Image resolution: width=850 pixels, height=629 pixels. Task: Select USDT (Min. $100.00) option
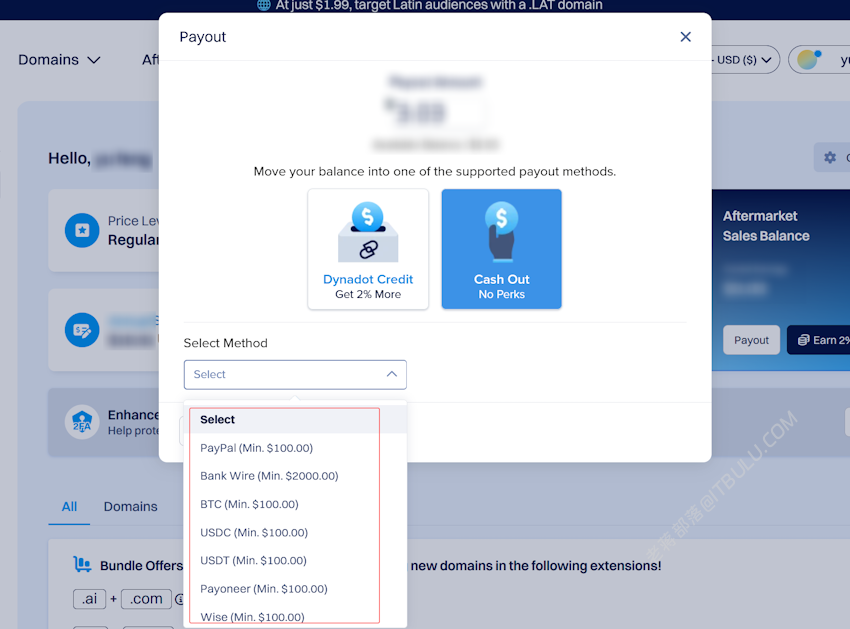point(295,561)
